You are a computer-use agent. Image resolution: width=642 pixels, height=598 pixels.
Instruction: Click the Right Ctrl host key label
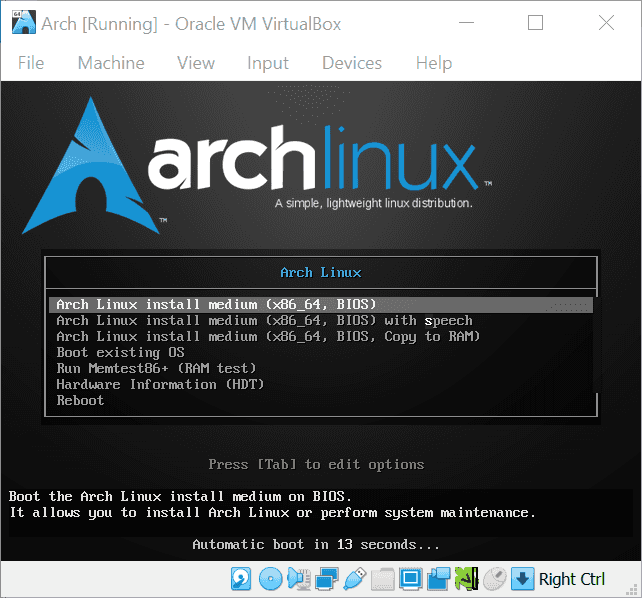572,579
